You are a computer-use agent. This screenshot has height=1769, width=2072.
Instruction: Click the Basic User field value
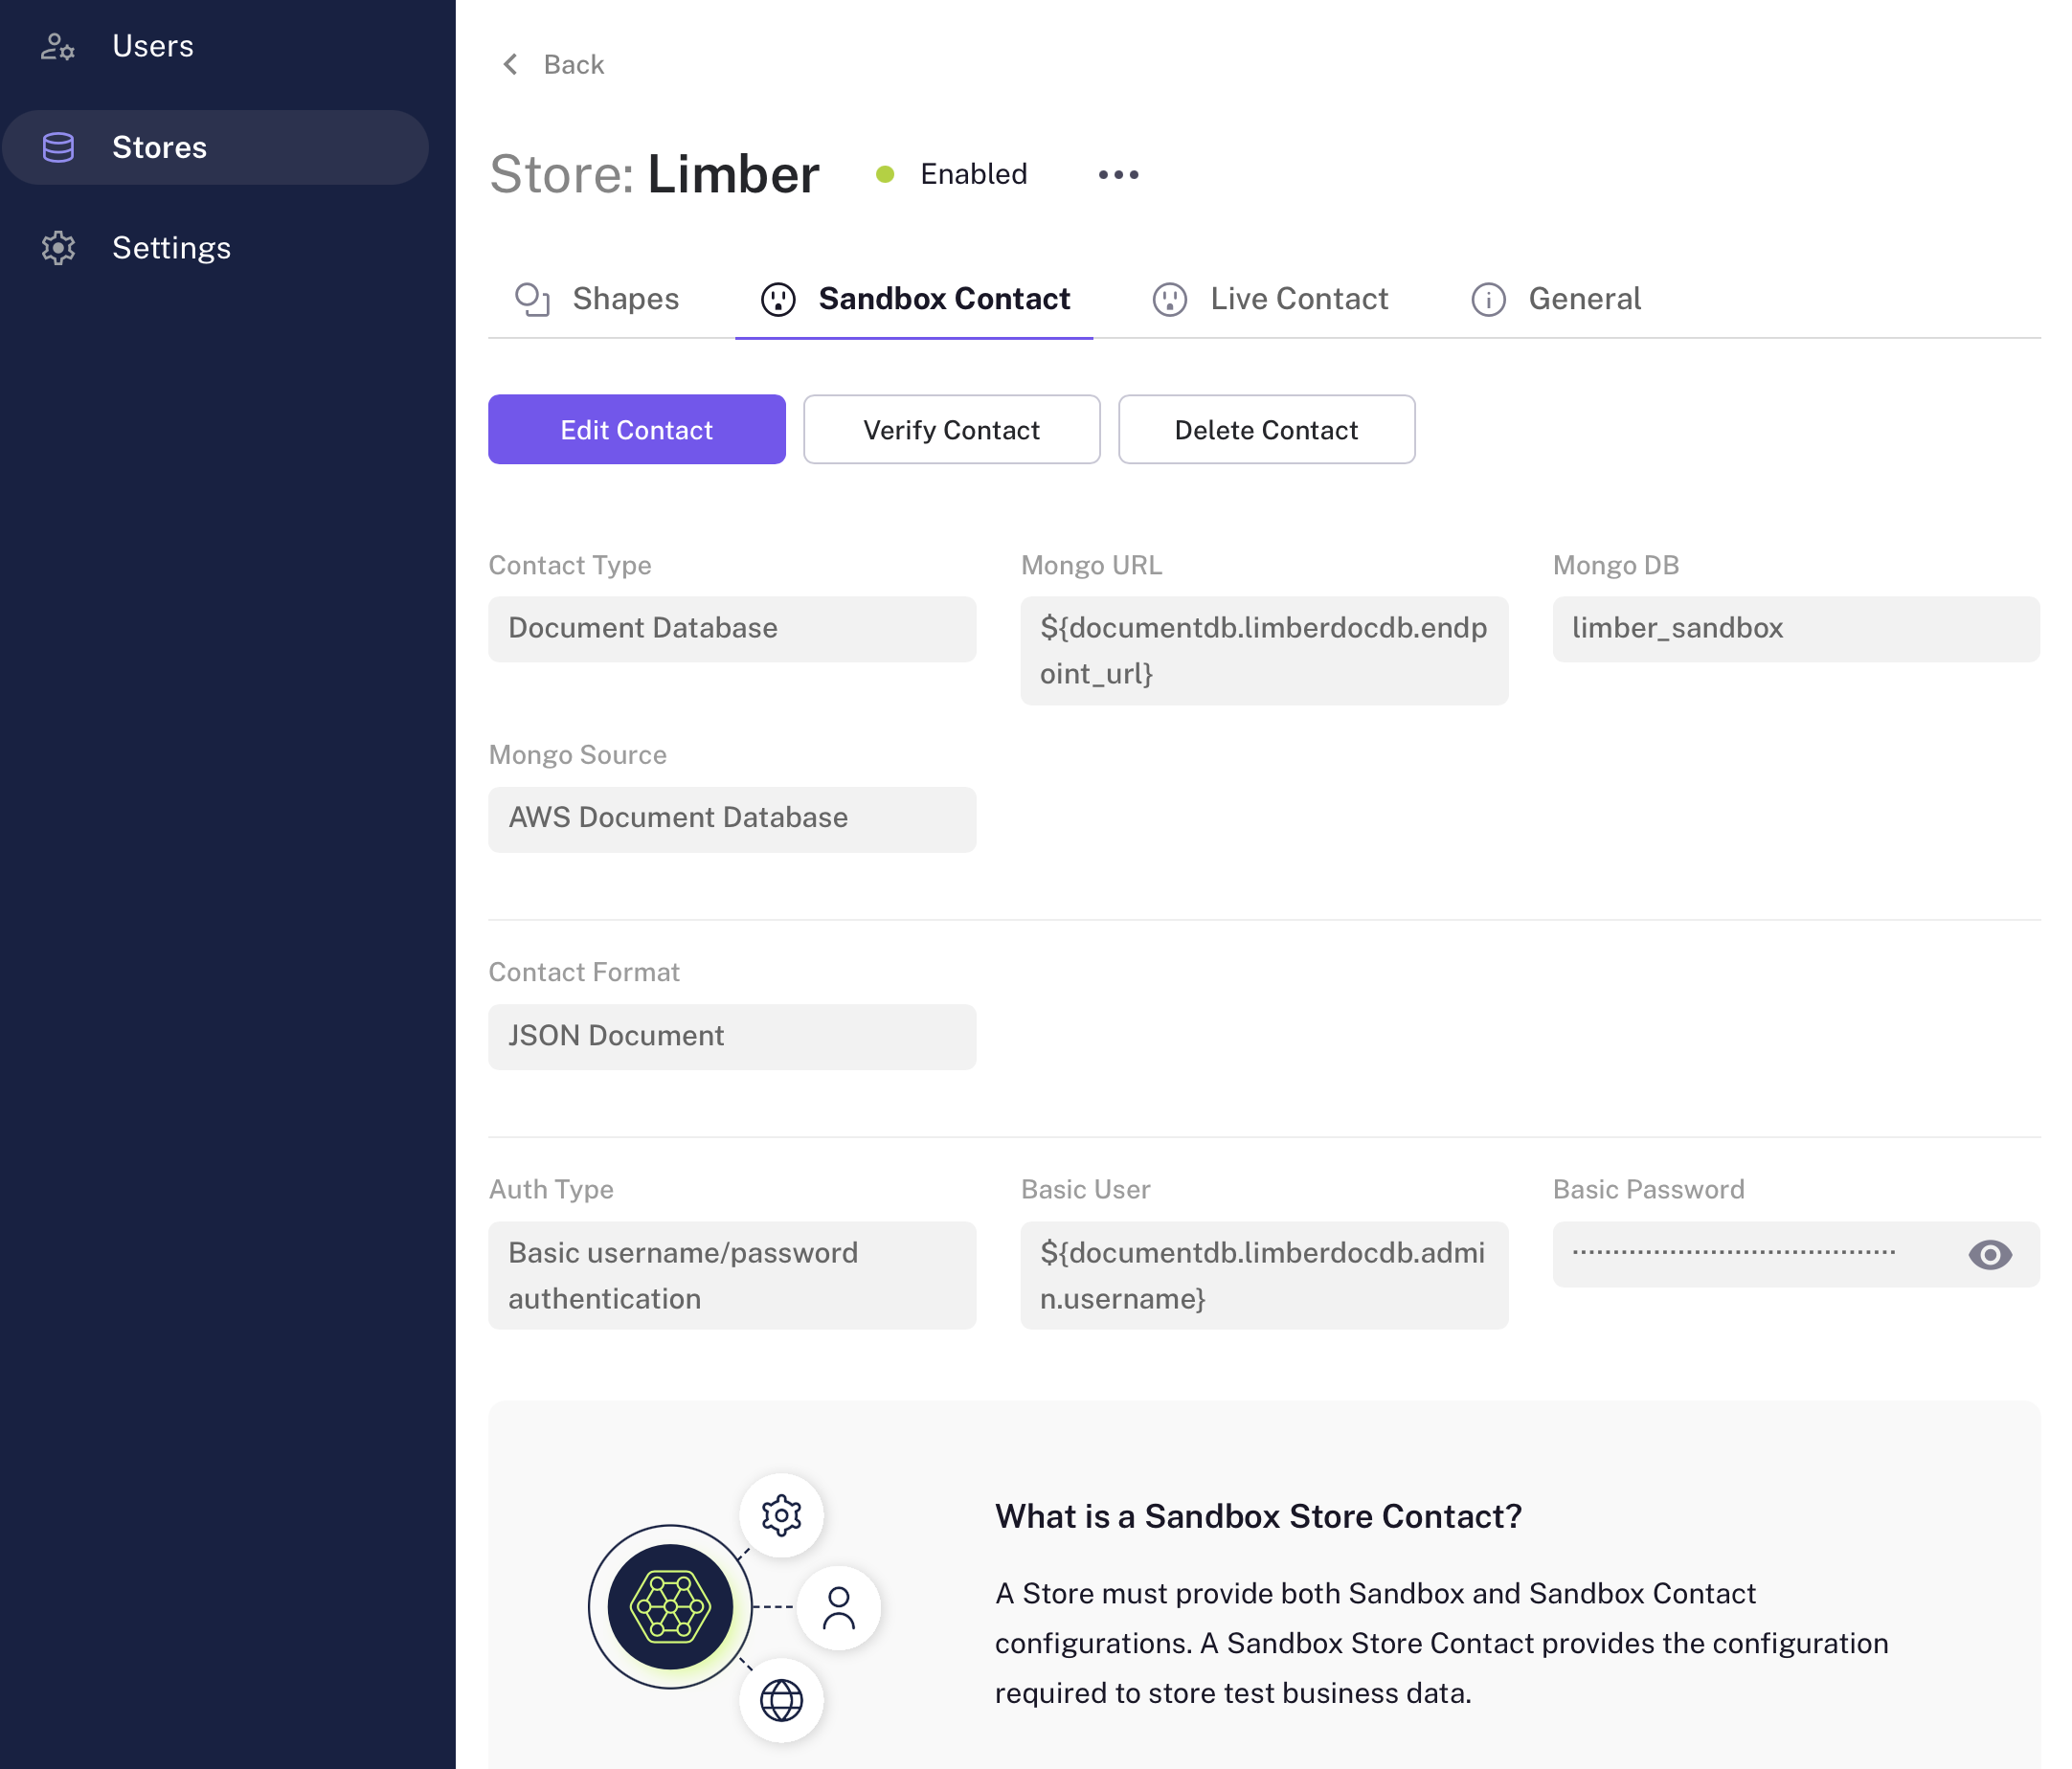(1264, 1275)
